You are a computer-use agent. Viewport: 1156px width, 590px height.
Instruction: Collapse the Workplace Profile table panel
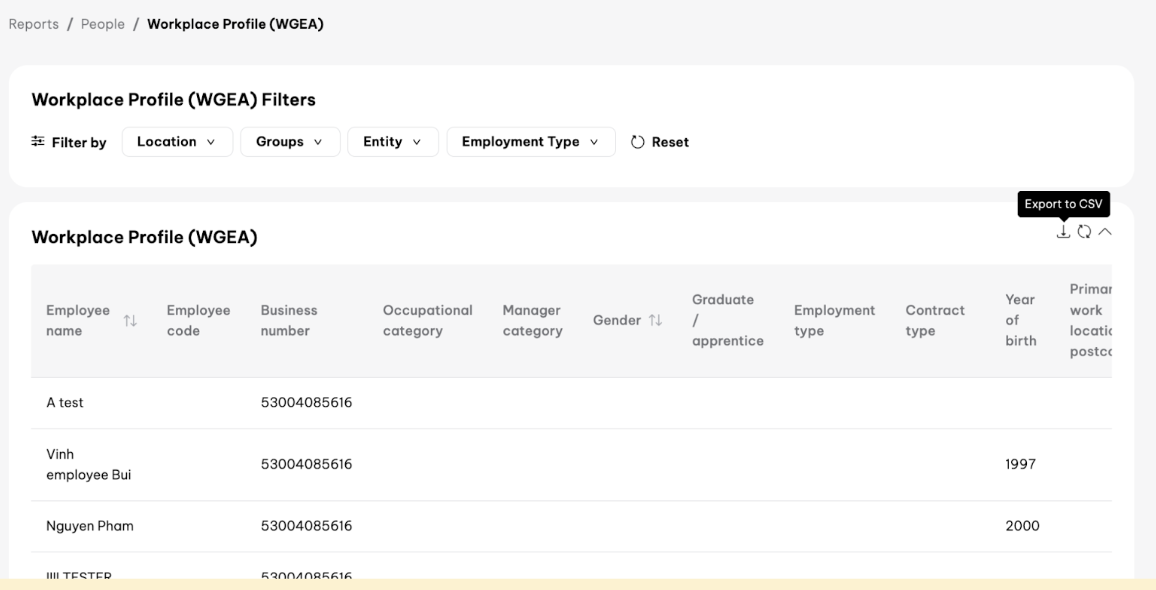point(1105,231)
